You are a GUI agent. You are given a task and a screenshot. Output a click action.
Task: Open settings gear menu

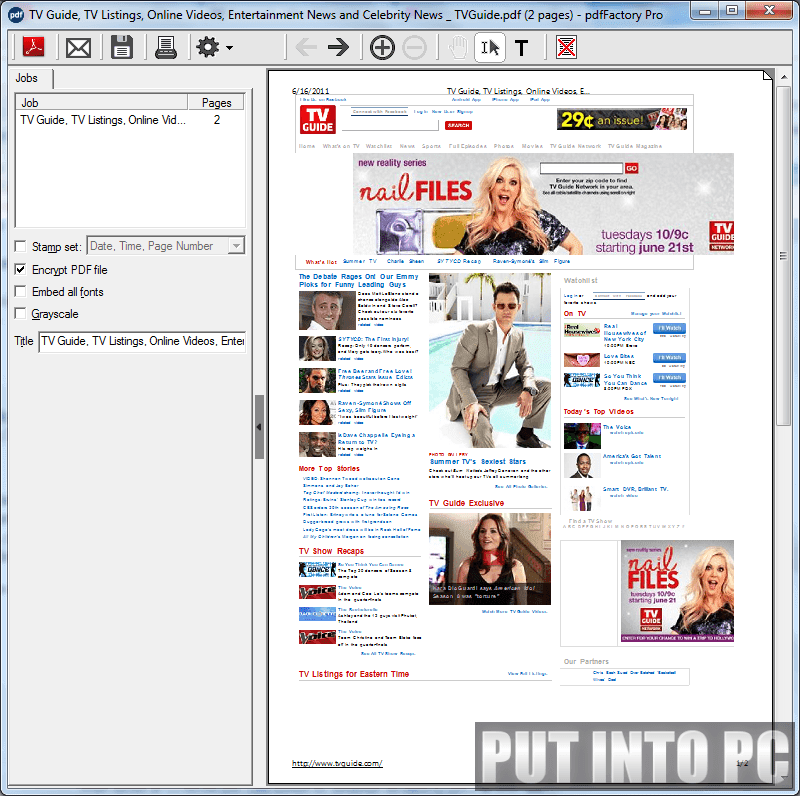click(214, 47)
